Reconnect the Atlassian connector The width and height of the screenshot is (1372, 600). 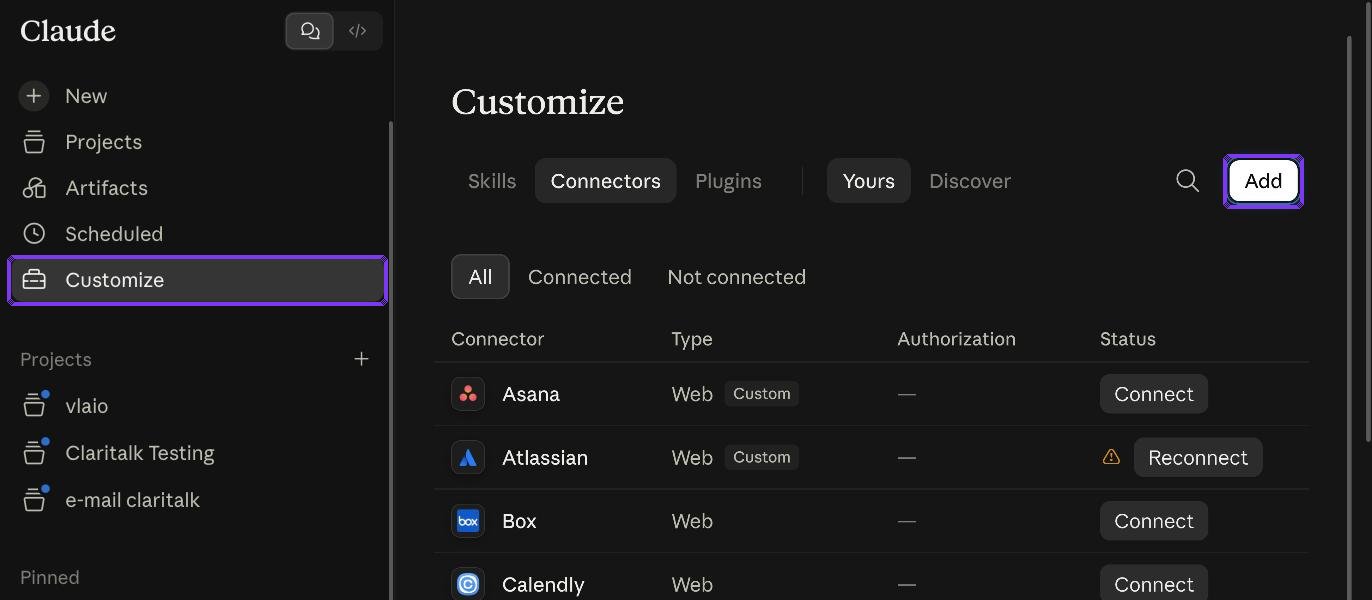[x=1198, y=458]
